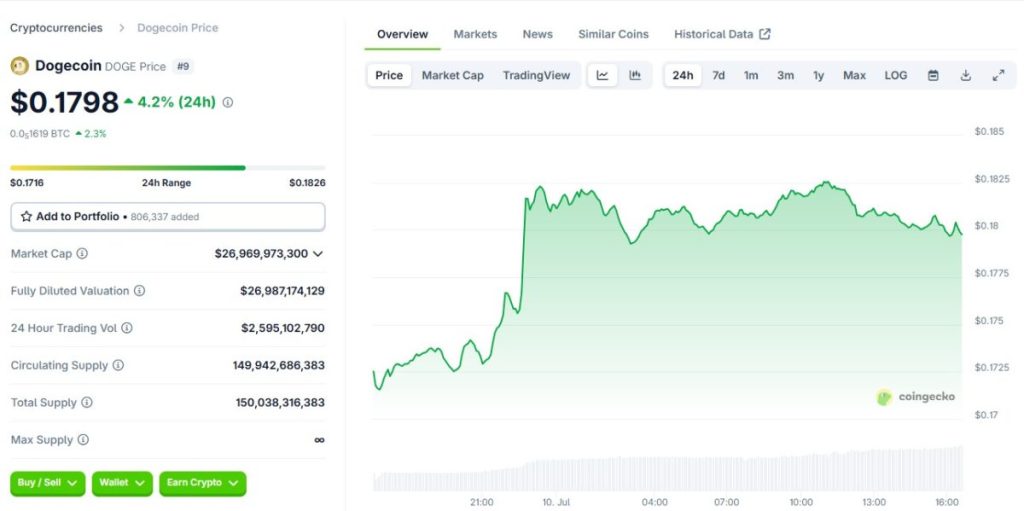This screenshot has width=1024, height=511.
Task: Toggle LOG scale on chart
Action: 896,75
